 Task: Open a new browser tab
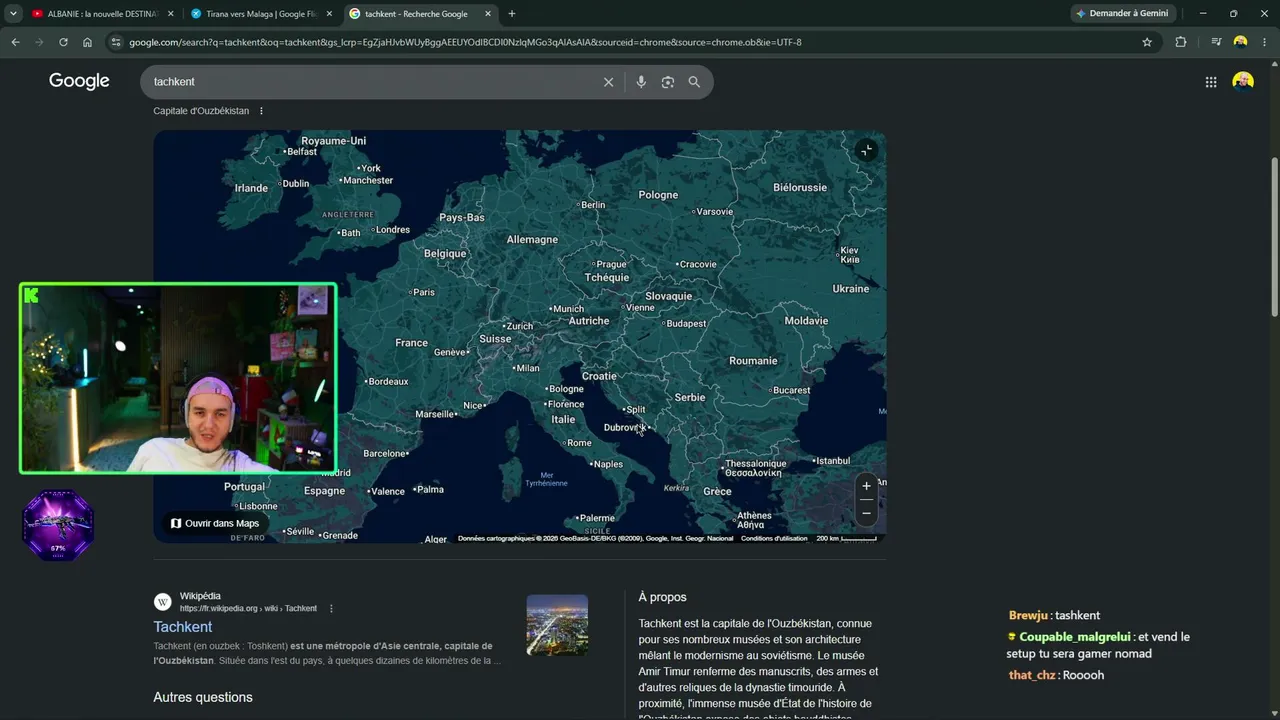pyautogui.click(x=512, y=14)
